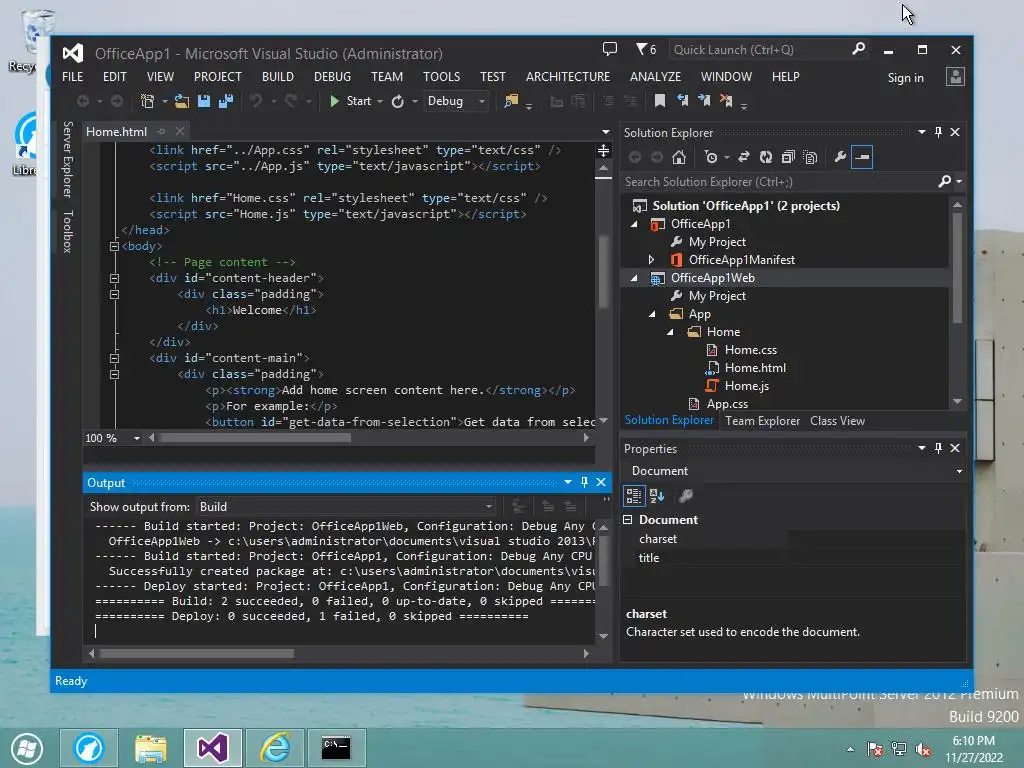Click the Alphabetical sort icon in Properties

click(657, 496)
